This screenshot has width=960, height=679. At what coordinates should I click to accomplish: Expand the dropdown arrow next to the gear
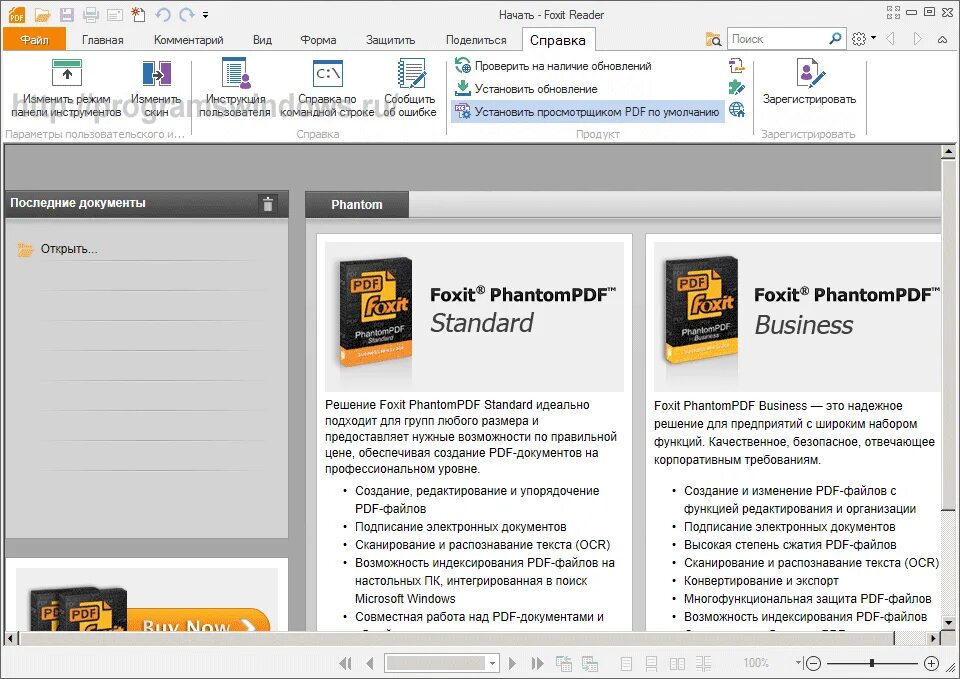point(873,38)
